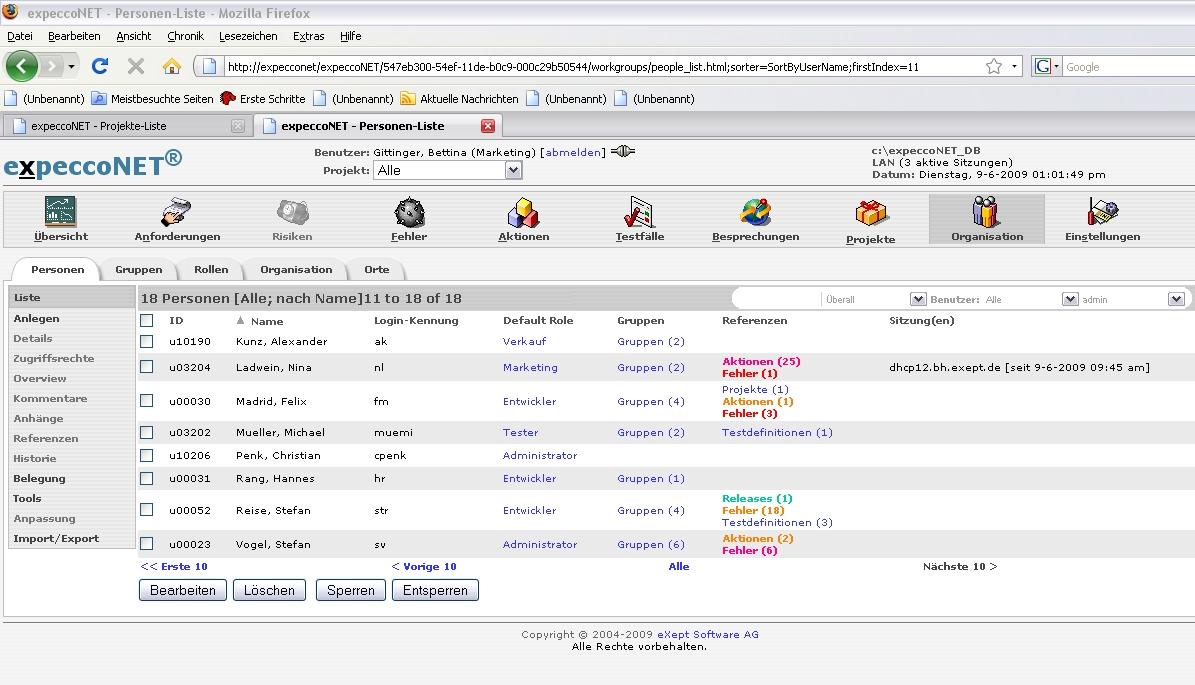This screenshot has width=1195, height=685.
Task: Go to the Firefox home page icon
Action: (x=171, y=66)
